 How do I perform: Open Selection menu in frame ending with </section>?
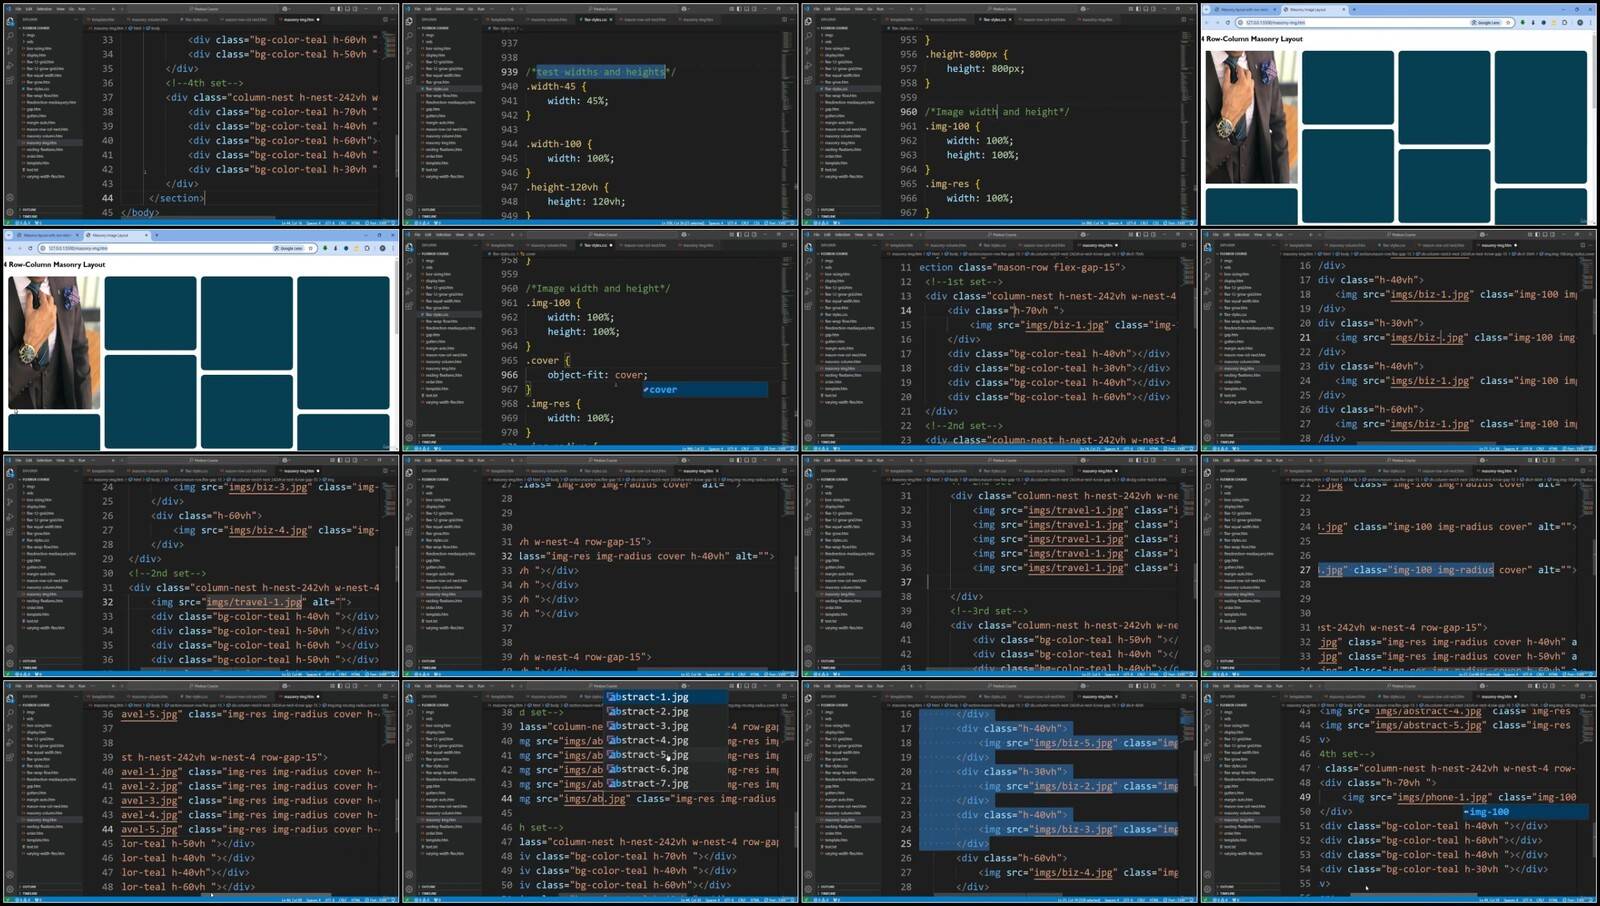44,9
